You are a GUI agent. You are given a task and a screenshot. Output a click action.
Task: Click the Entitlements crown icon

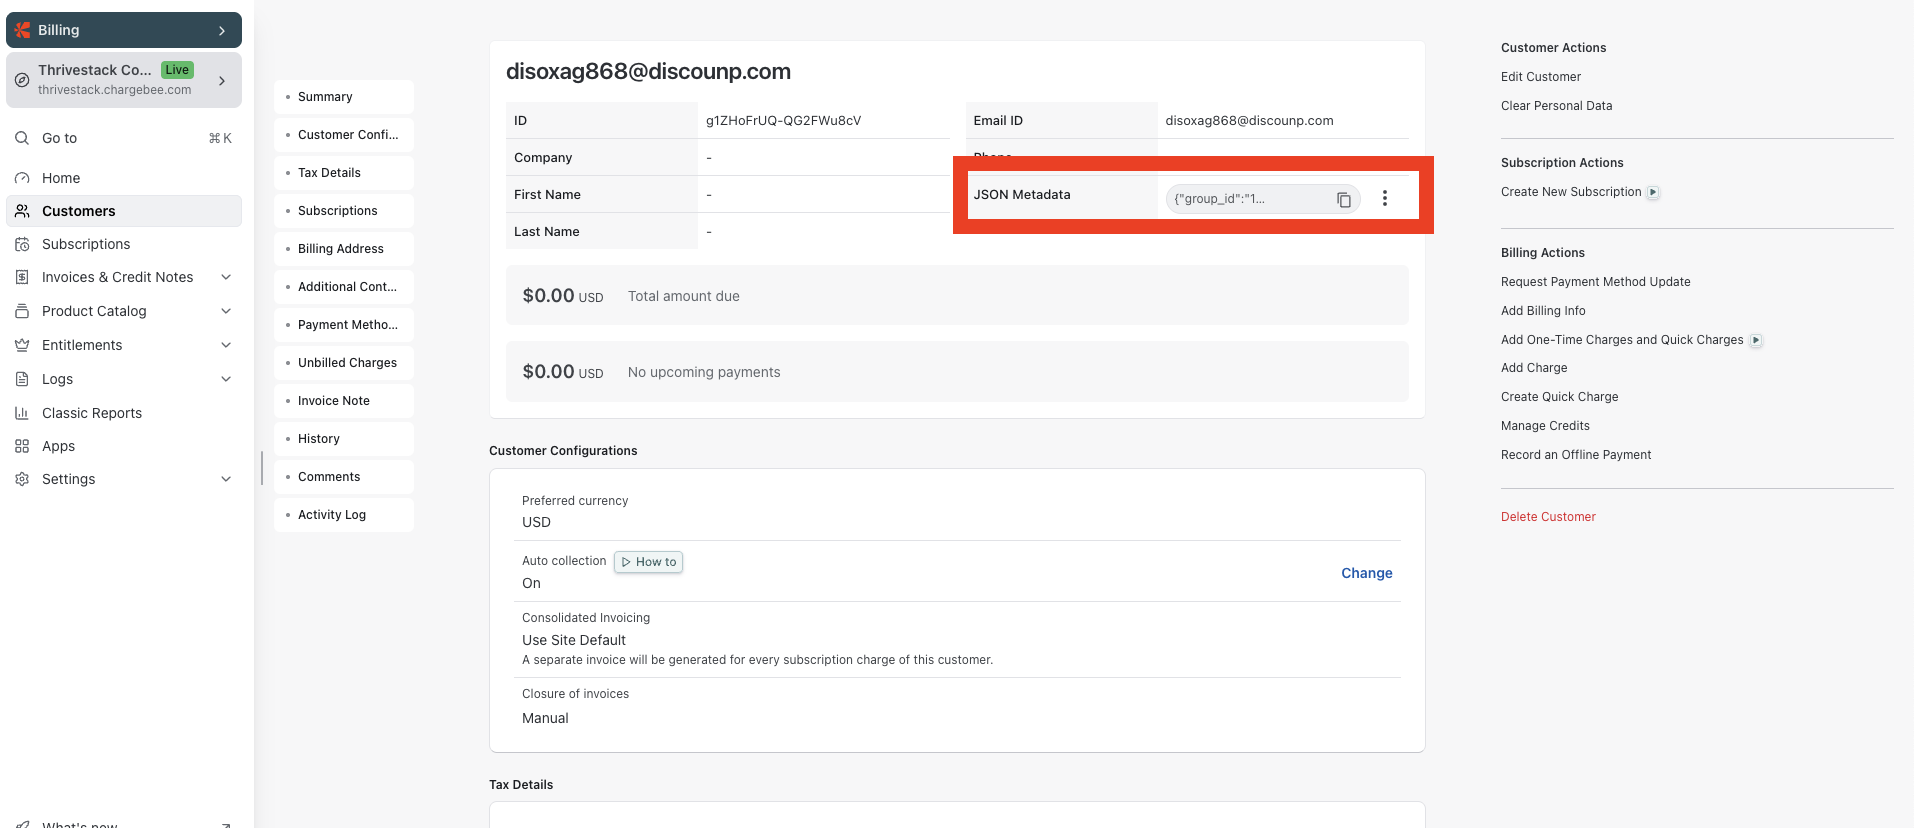point(22,345)
